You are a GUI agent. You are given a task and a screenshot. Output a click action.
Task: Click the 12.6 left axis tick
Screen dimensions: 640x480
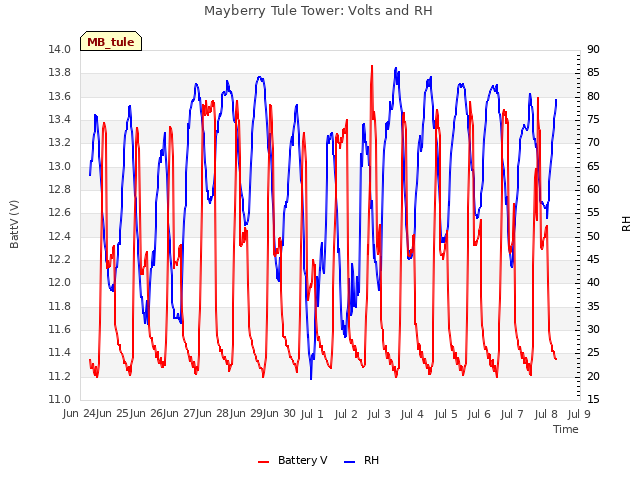pyautogui.click(x=60, y=213)
